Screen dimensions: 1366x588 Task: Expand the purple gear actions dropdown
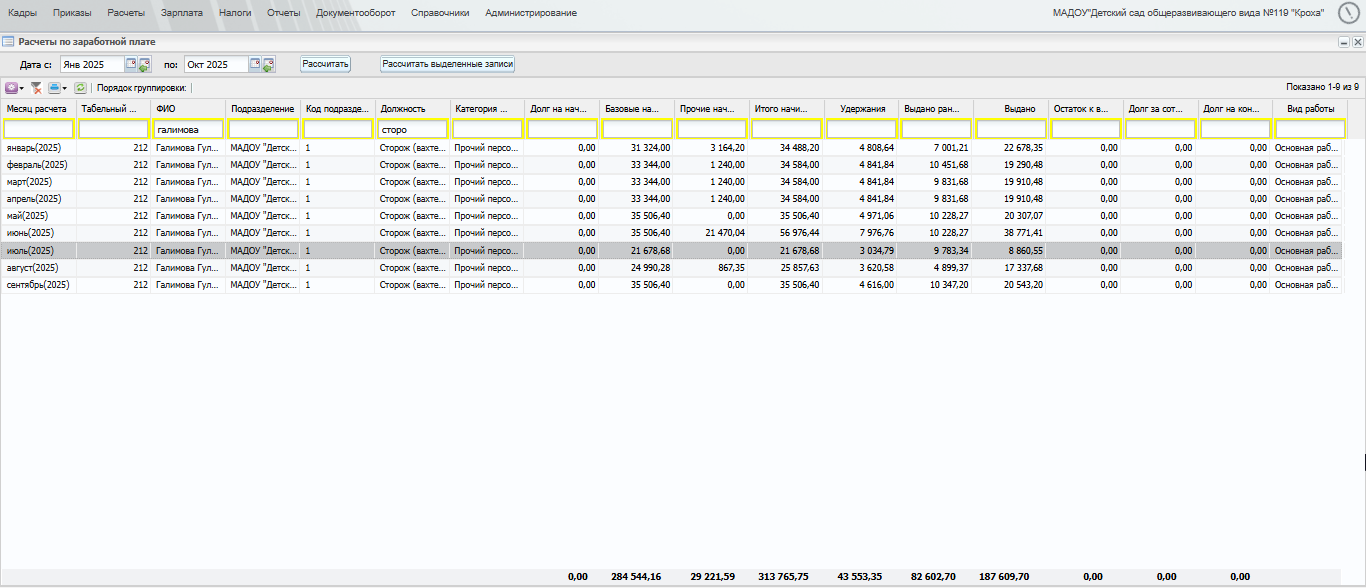tap(22, 88)
